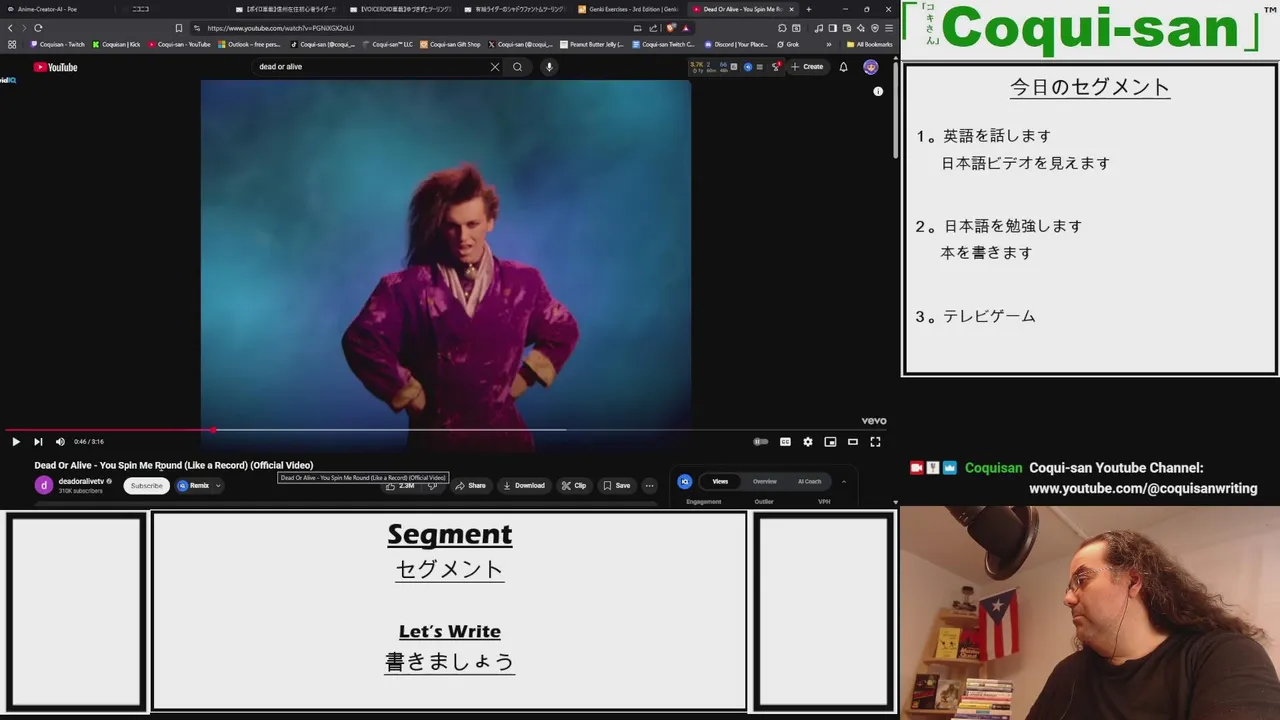Reload the current browser page
Viewport: 1280px width, 720px height.
click(38, 28)
